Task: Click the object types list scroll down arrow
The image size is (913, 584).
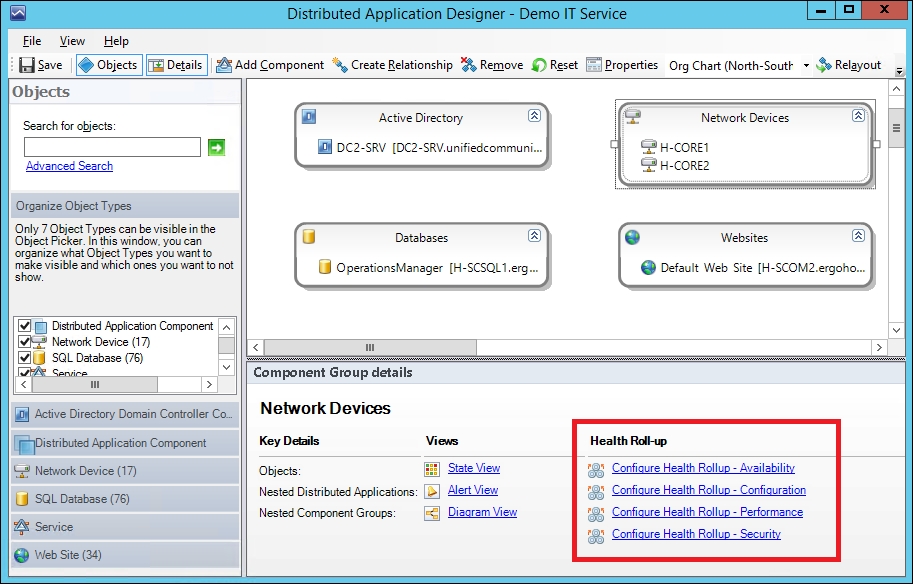Action: coord(227,367)
